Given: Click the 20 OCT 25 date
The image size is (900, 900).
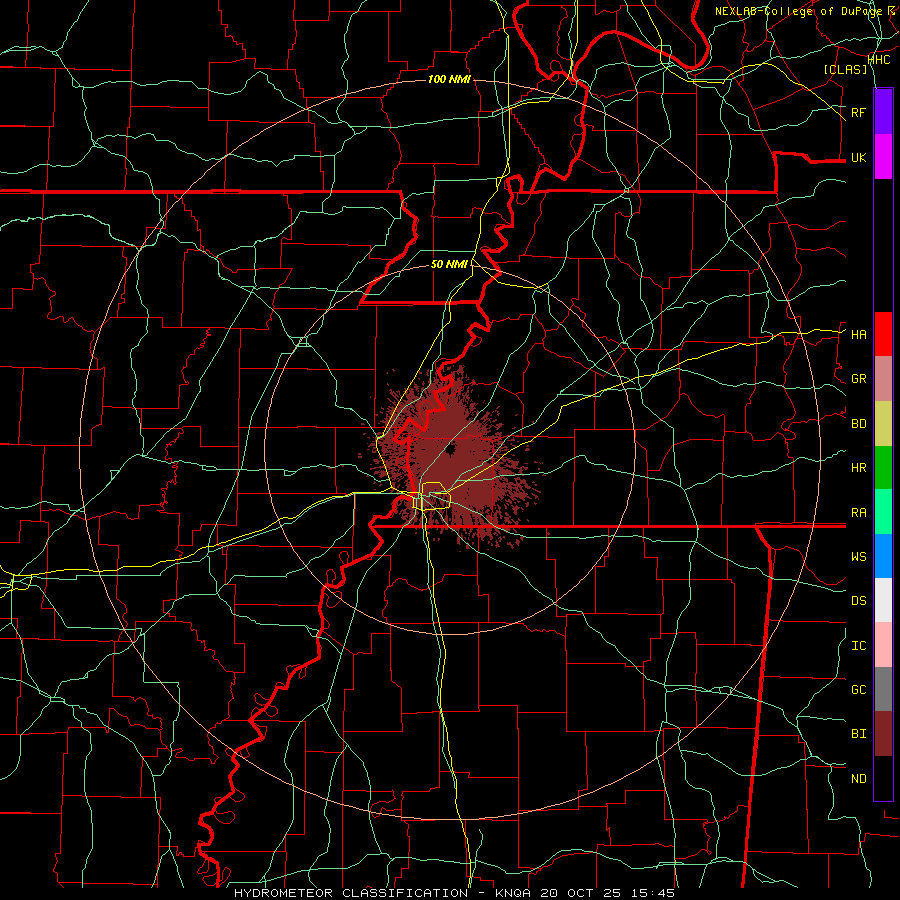Looking at the screenshot, I should (x=581, y=893).
